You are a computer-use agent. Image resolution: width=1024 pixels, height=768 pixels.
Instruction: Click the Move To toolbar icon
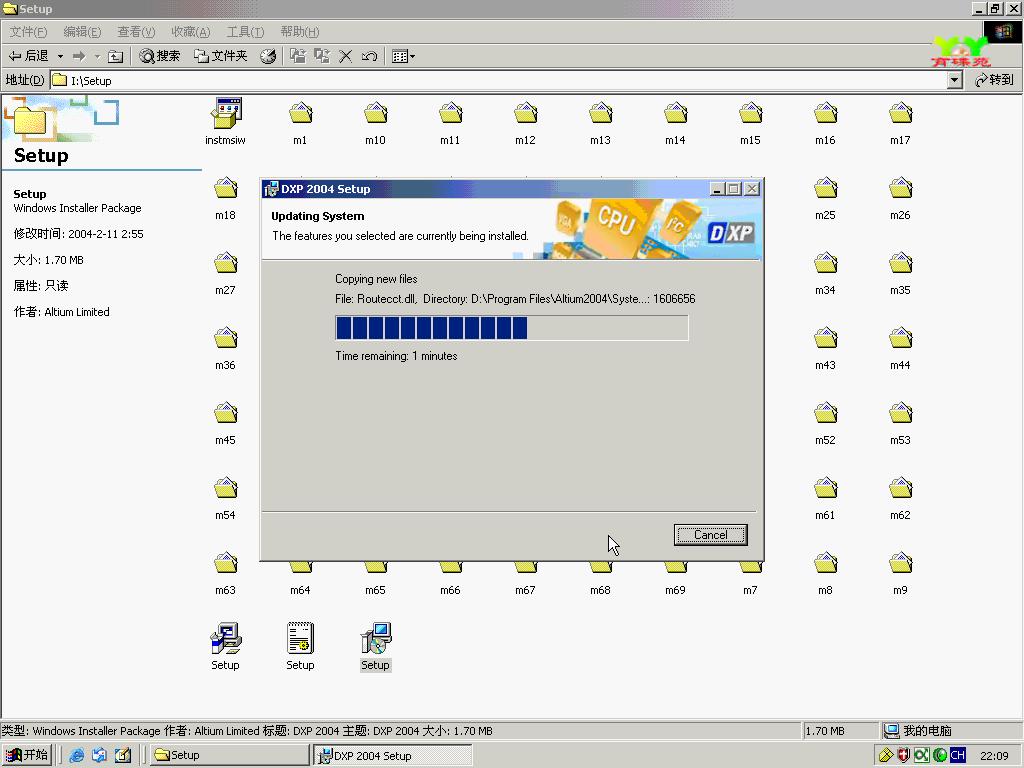(298, 56)
